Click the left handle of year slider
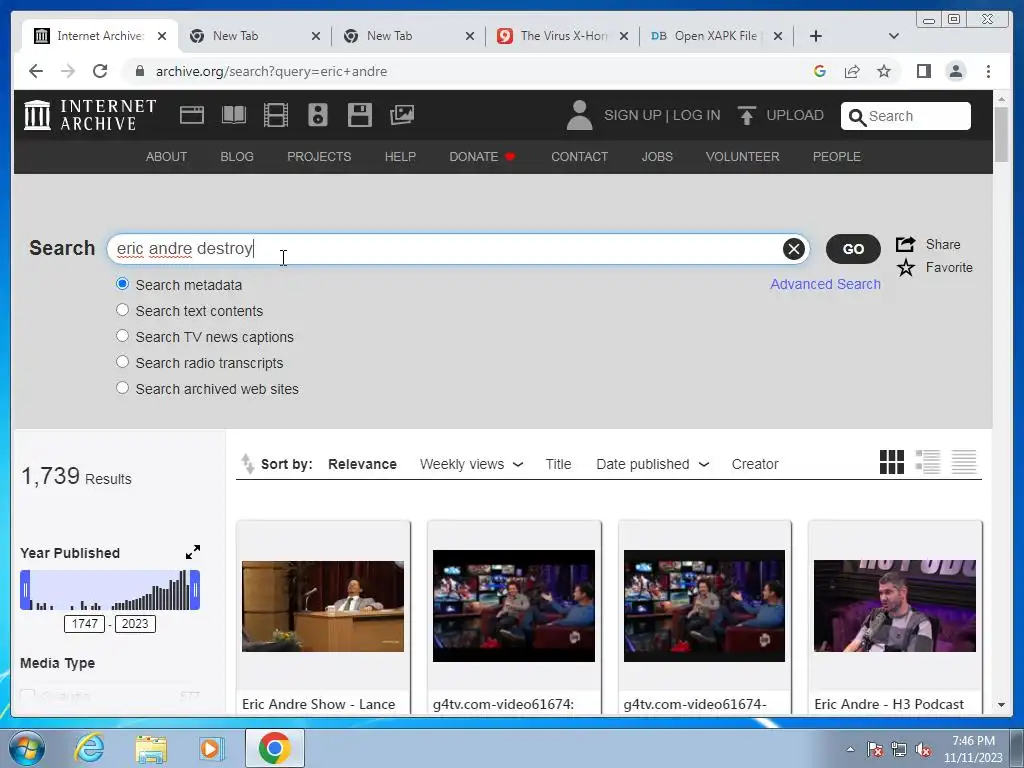 pyautogui.click(x=25, y=590)
